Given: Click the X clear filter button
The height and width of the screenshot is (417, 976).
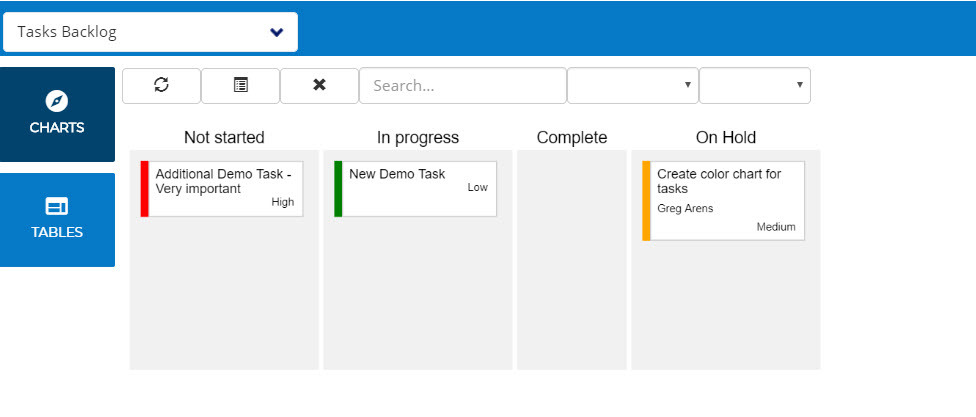Looking at the screenshot, I should (x=319, y=86).
